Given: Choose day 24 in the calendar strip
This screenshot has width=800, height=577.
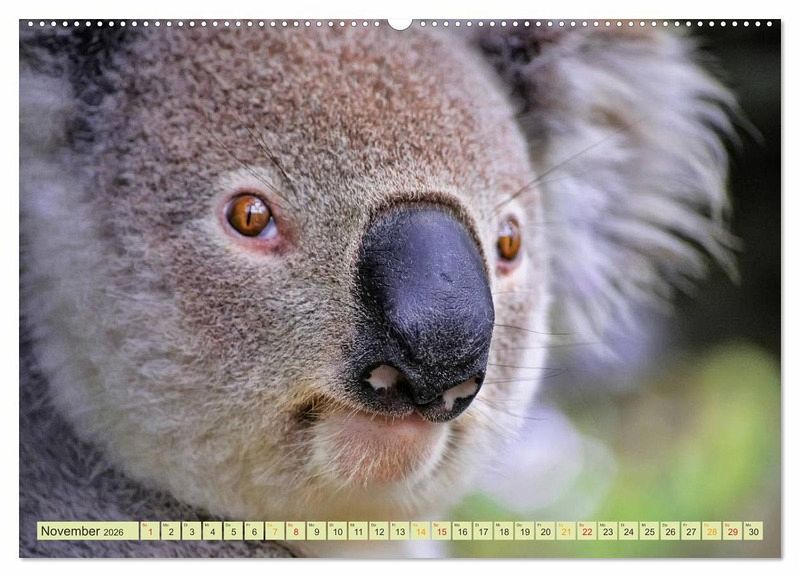Looking at the screenshot, I should coord(628,531).
